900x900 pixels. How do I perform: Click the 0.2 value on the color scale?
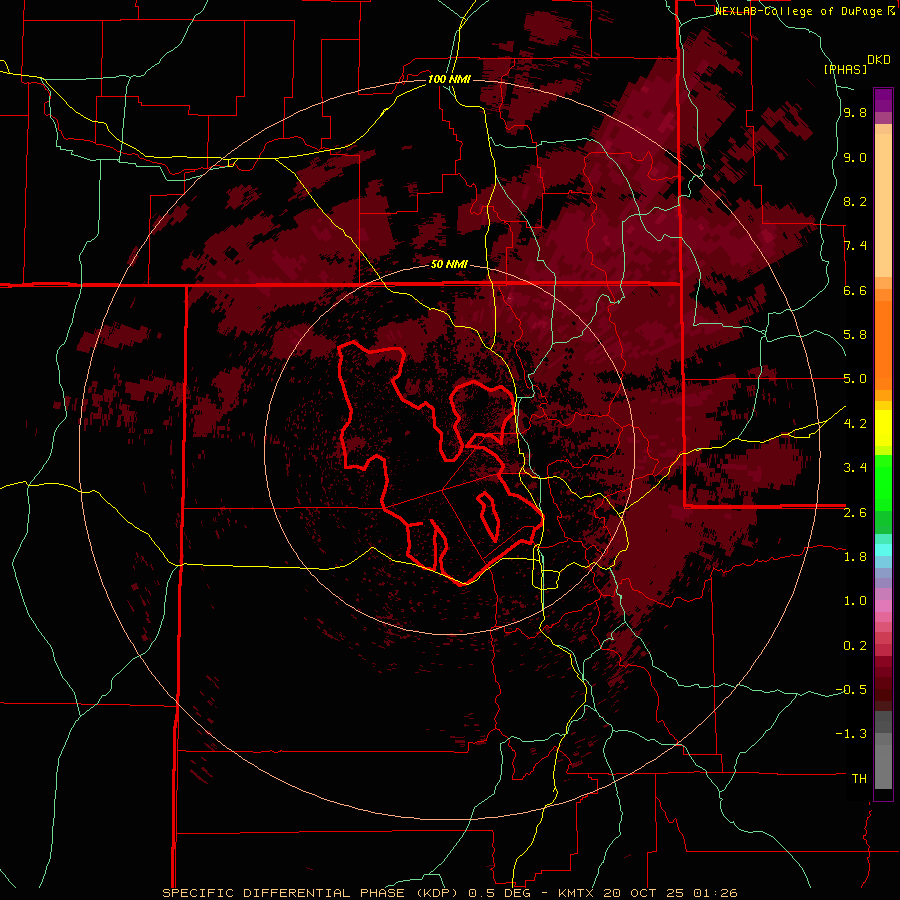click(855, 646)
